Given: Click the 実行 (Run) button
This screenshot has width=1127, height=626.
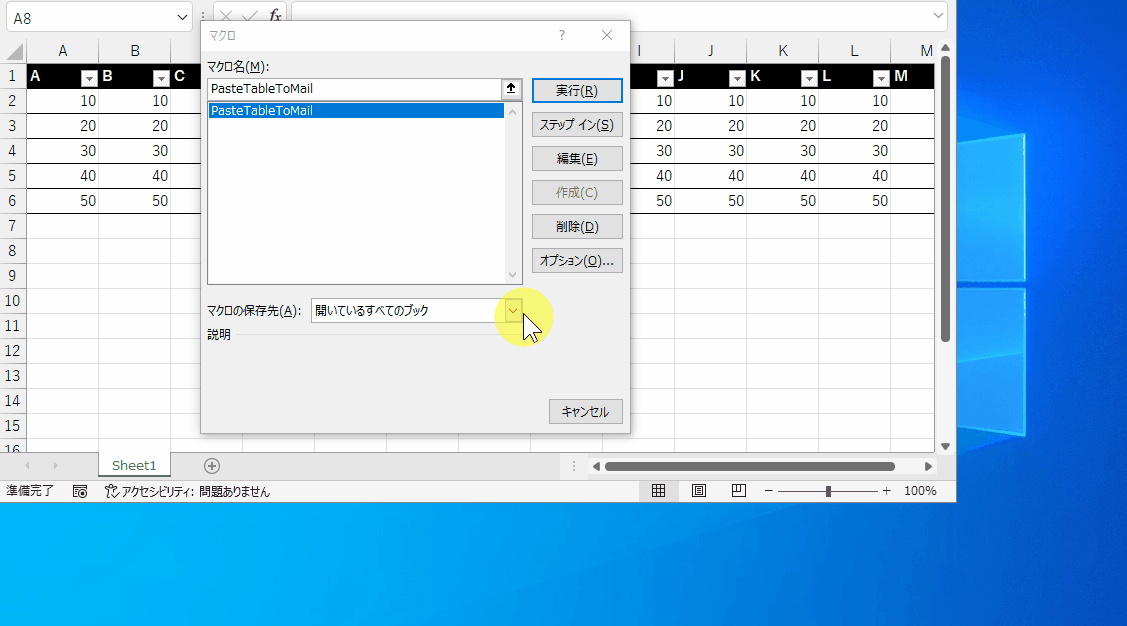Looking at the screenshot, I should pyautogui.click(x=577, y=91).
